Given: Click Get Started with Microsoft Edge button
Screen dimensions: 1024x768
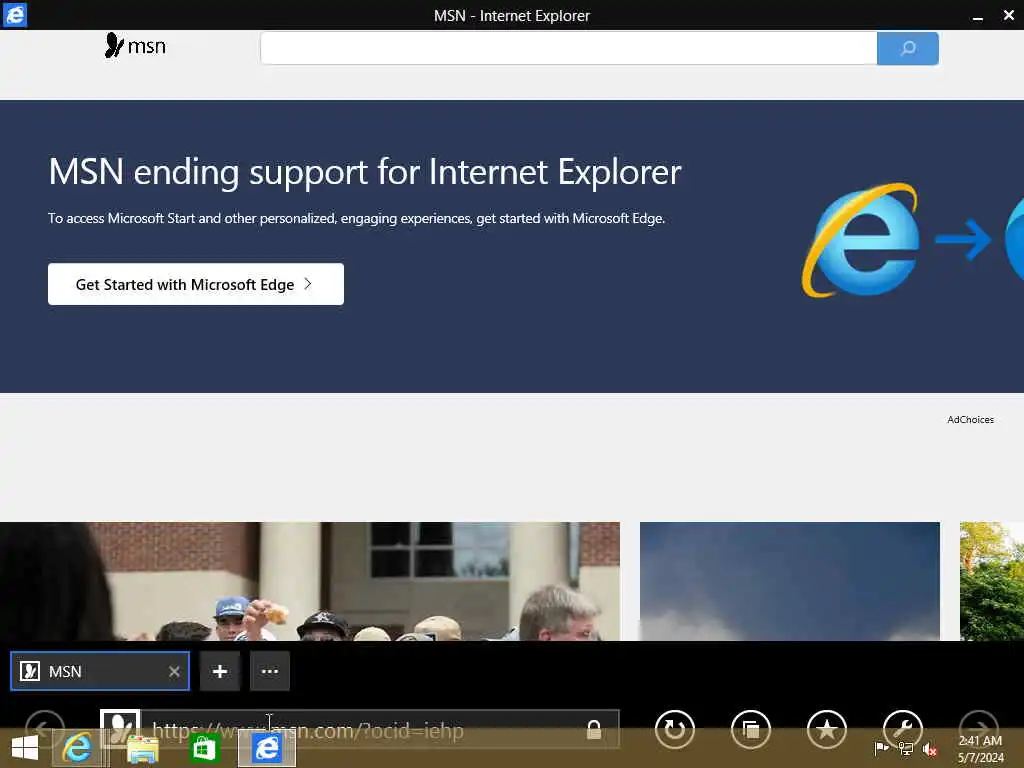Looking at the screenshot, I should 196,284.
